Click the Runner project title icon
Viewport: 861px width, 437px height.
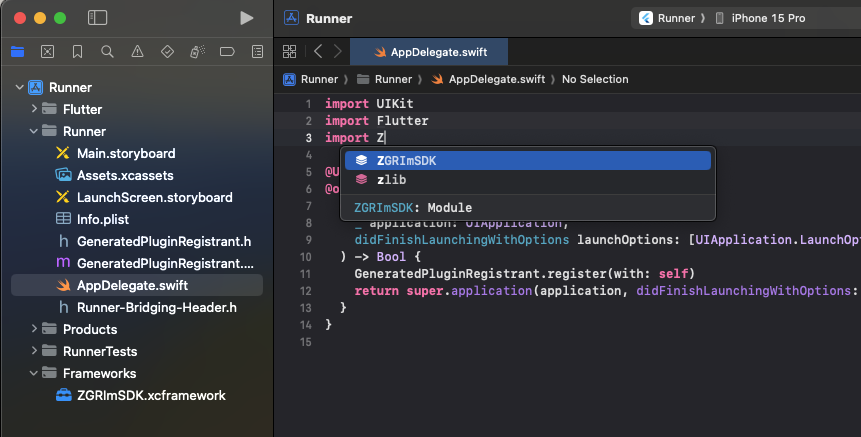291,18
